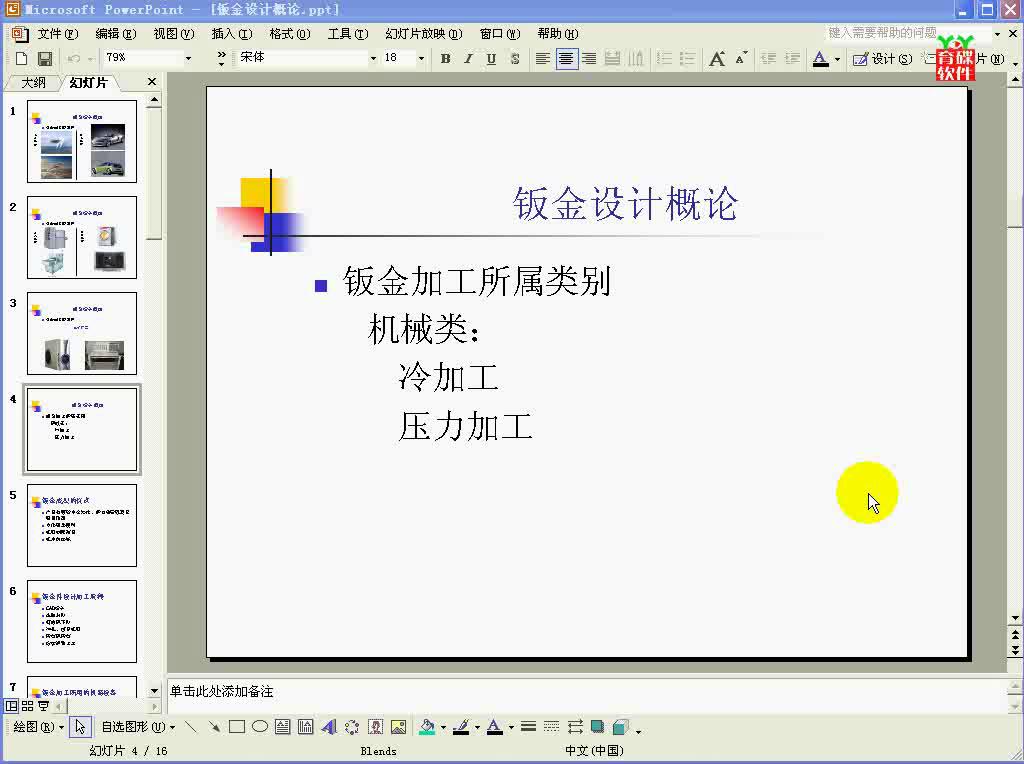
Task: Insert WordArt
Action: (328, 727)
